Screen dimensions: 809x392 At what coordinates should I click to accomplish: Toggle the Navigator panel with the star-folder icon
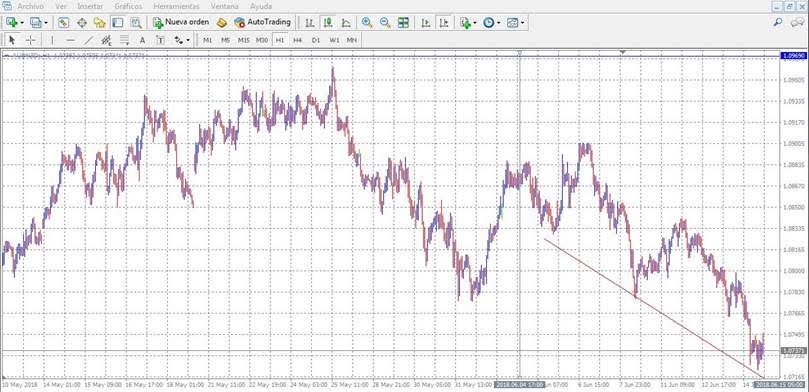click(x=100, y=23)
